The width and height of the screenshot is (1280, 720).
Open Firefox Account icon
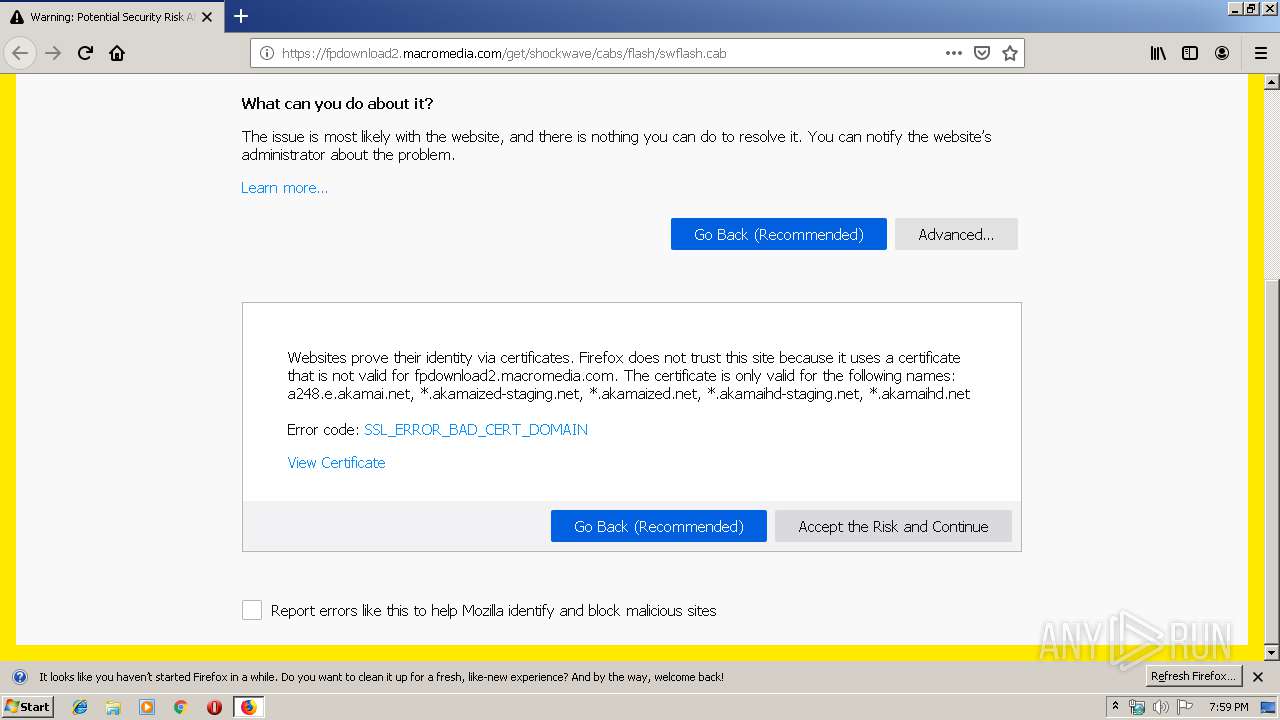click(1222, 53)
